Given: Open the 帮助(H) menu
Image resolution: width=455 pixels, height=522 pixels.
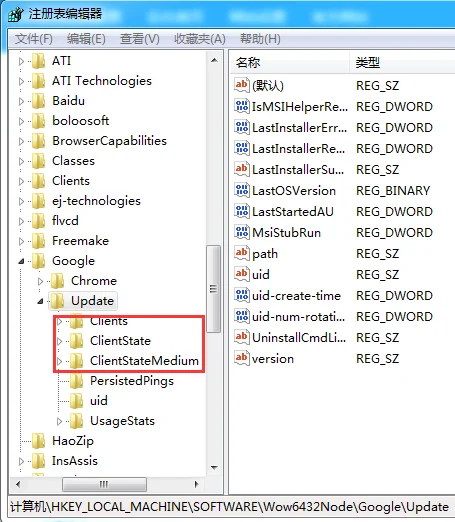Looking at the screenshot, I should (260, 39).
